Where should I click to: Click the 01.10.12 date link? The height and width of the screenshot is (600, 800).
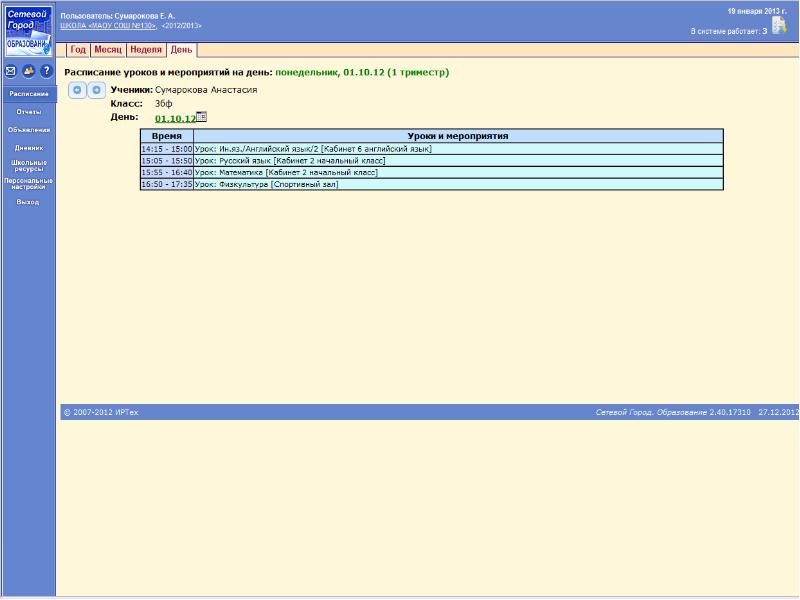(175, 118)
